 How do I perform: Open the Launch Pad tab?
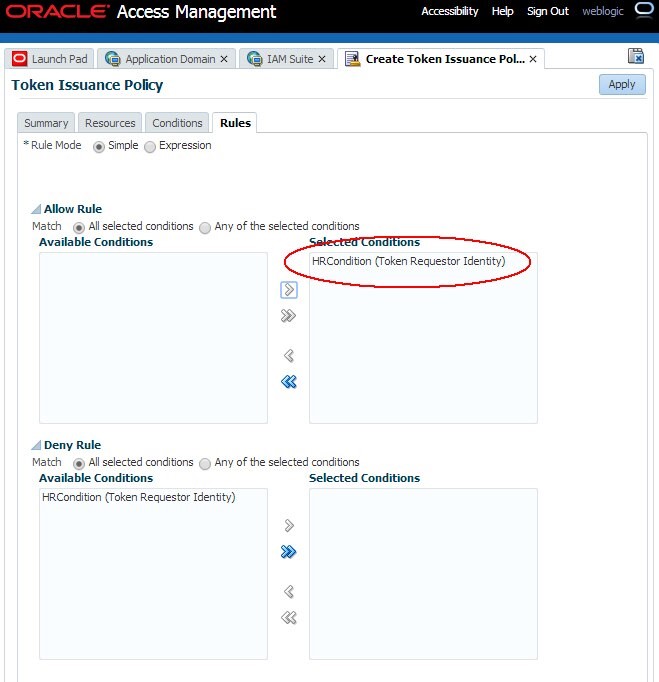(x=49, y=59)
